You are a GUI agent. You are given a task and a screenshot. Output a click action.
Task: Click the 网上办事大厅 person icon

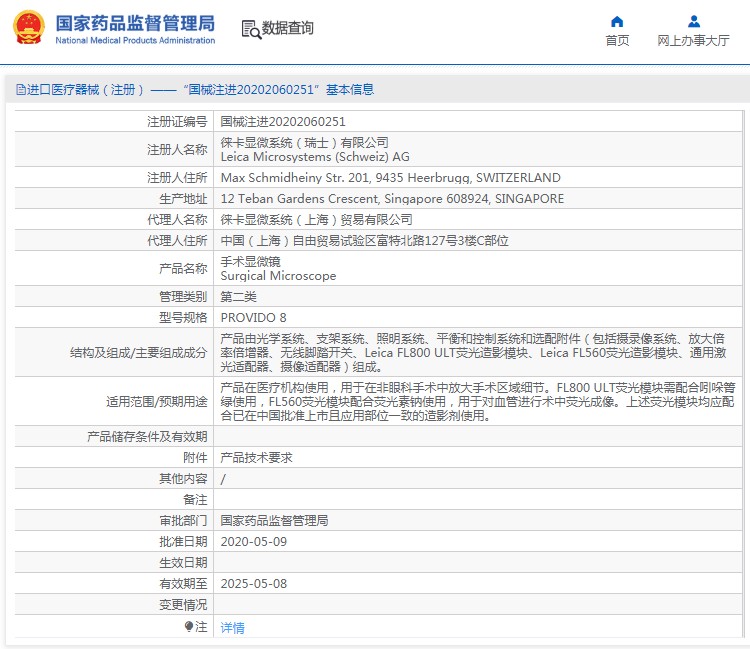tap(694, 22)
